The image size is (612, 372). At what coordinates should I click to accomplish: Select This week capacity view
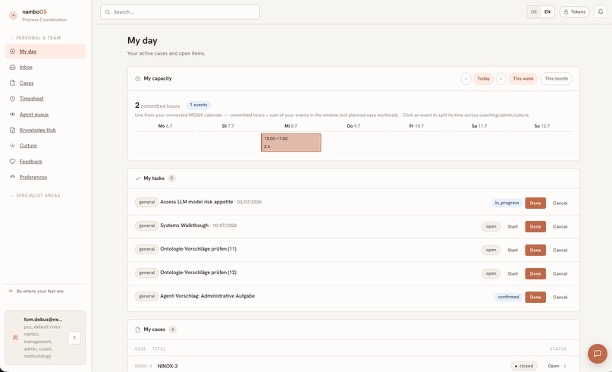(x=523, y=78)
